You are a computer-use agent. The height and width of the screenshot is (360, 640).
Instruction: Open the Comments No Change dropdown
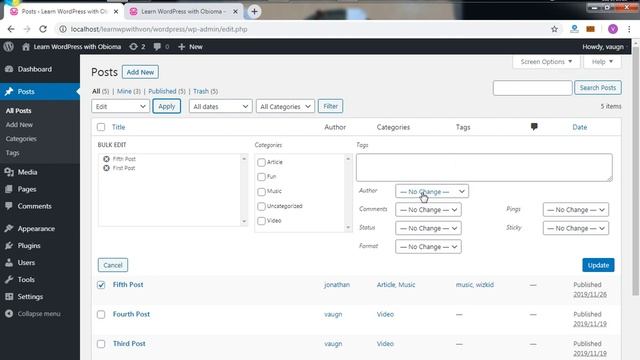coord(428,209)
